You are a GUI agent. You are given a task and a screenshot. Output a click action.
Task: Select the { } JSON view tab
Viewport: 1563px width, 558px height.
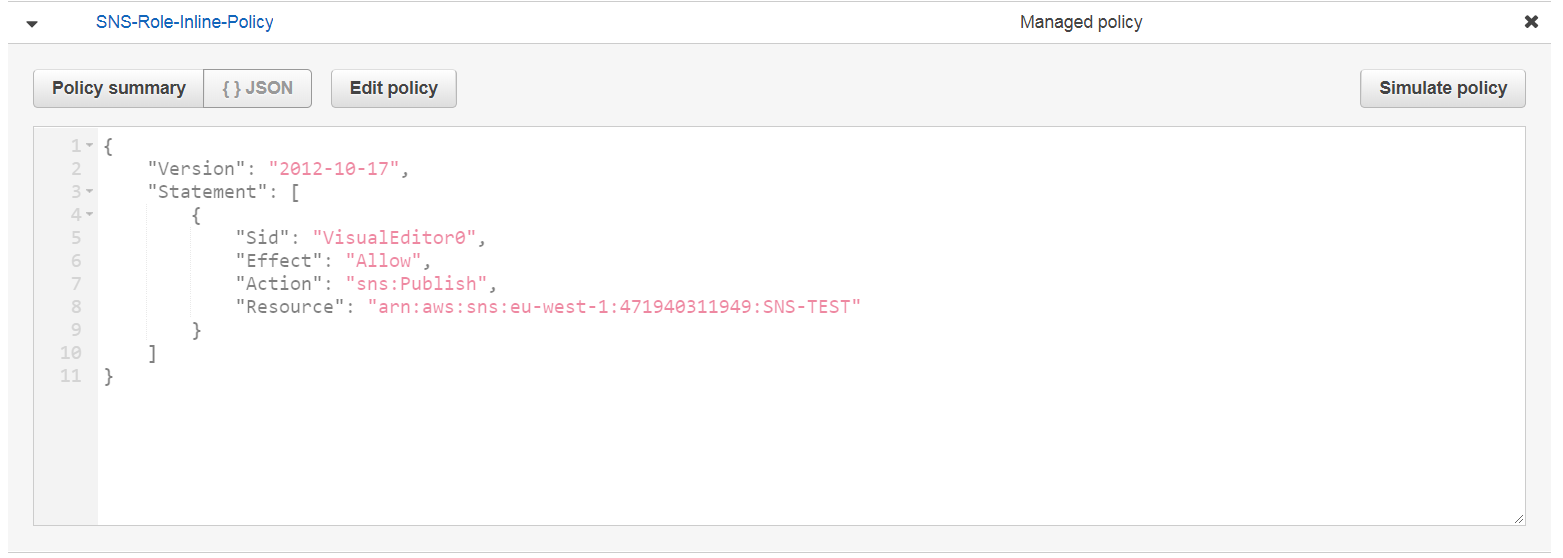[257, 88]
